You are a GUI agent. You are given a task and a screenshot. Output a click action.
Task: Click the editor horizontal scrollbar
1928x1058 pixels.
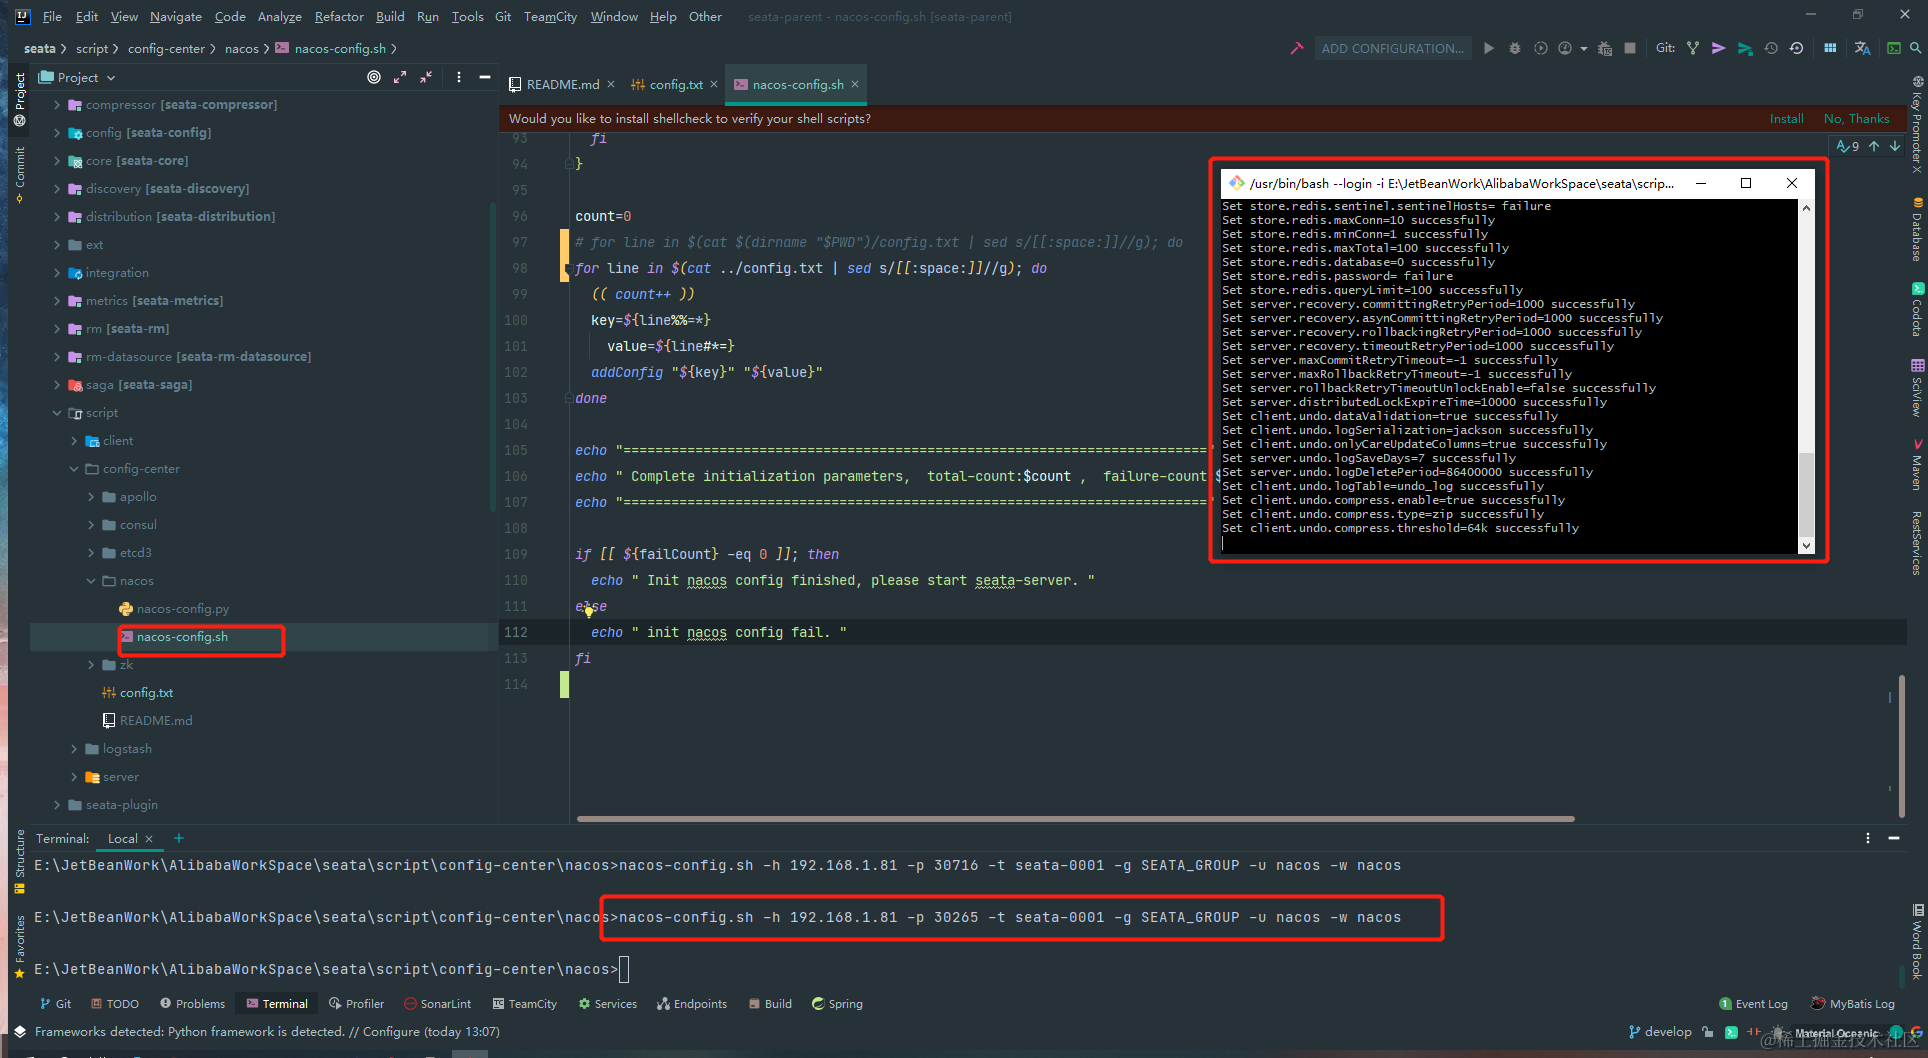coord(1075,818)
